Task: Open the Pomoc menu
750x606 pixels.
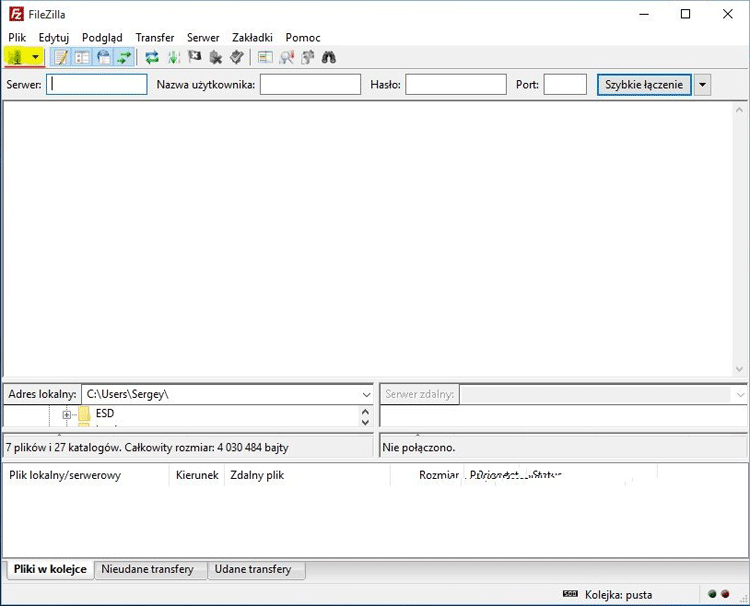Action: (303, 37)
